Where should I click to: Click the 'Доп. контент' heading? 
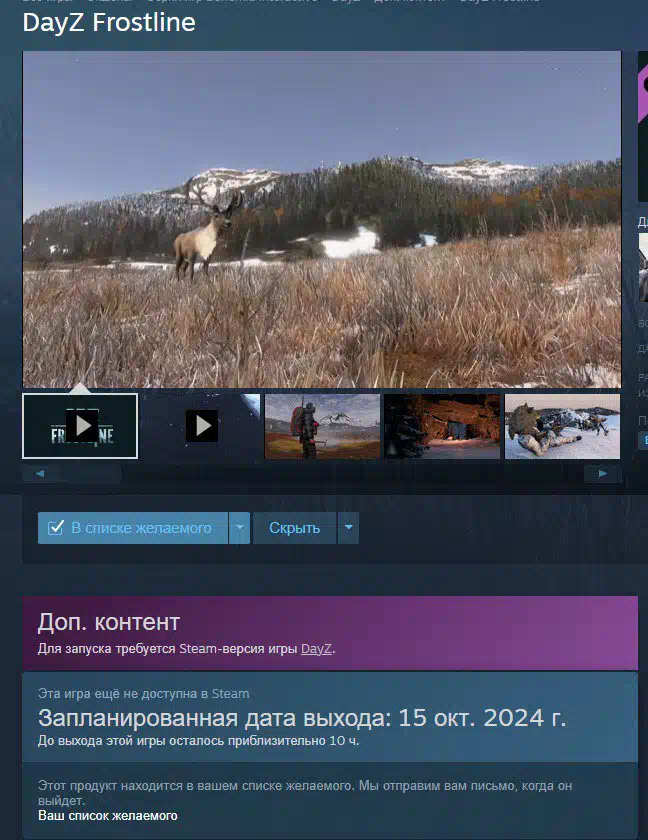(109, 622)
